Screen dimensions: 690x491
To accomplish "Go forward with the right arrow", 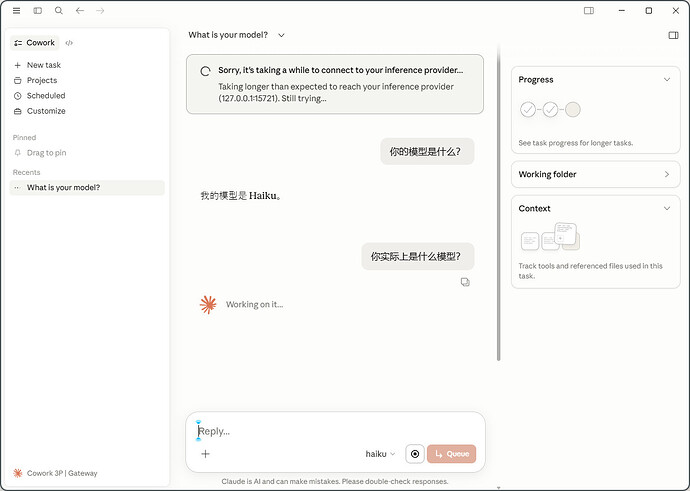I will point(100,11).
